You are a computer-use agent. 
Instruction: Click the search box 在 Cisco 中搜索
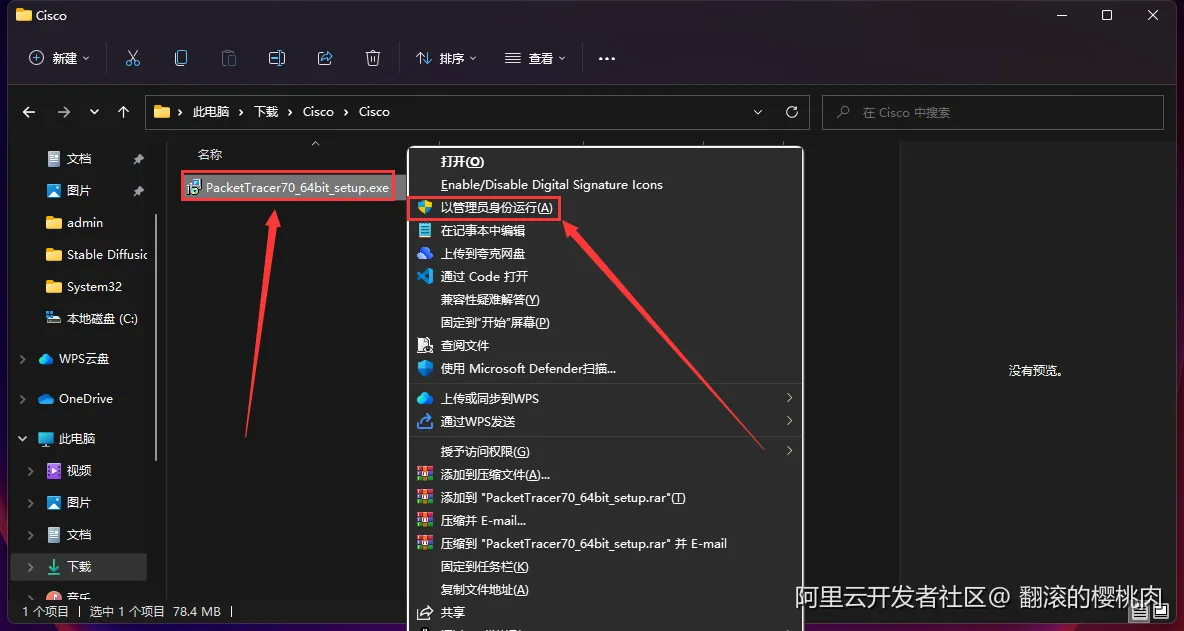pyautogui.click(x=992, y=112)
